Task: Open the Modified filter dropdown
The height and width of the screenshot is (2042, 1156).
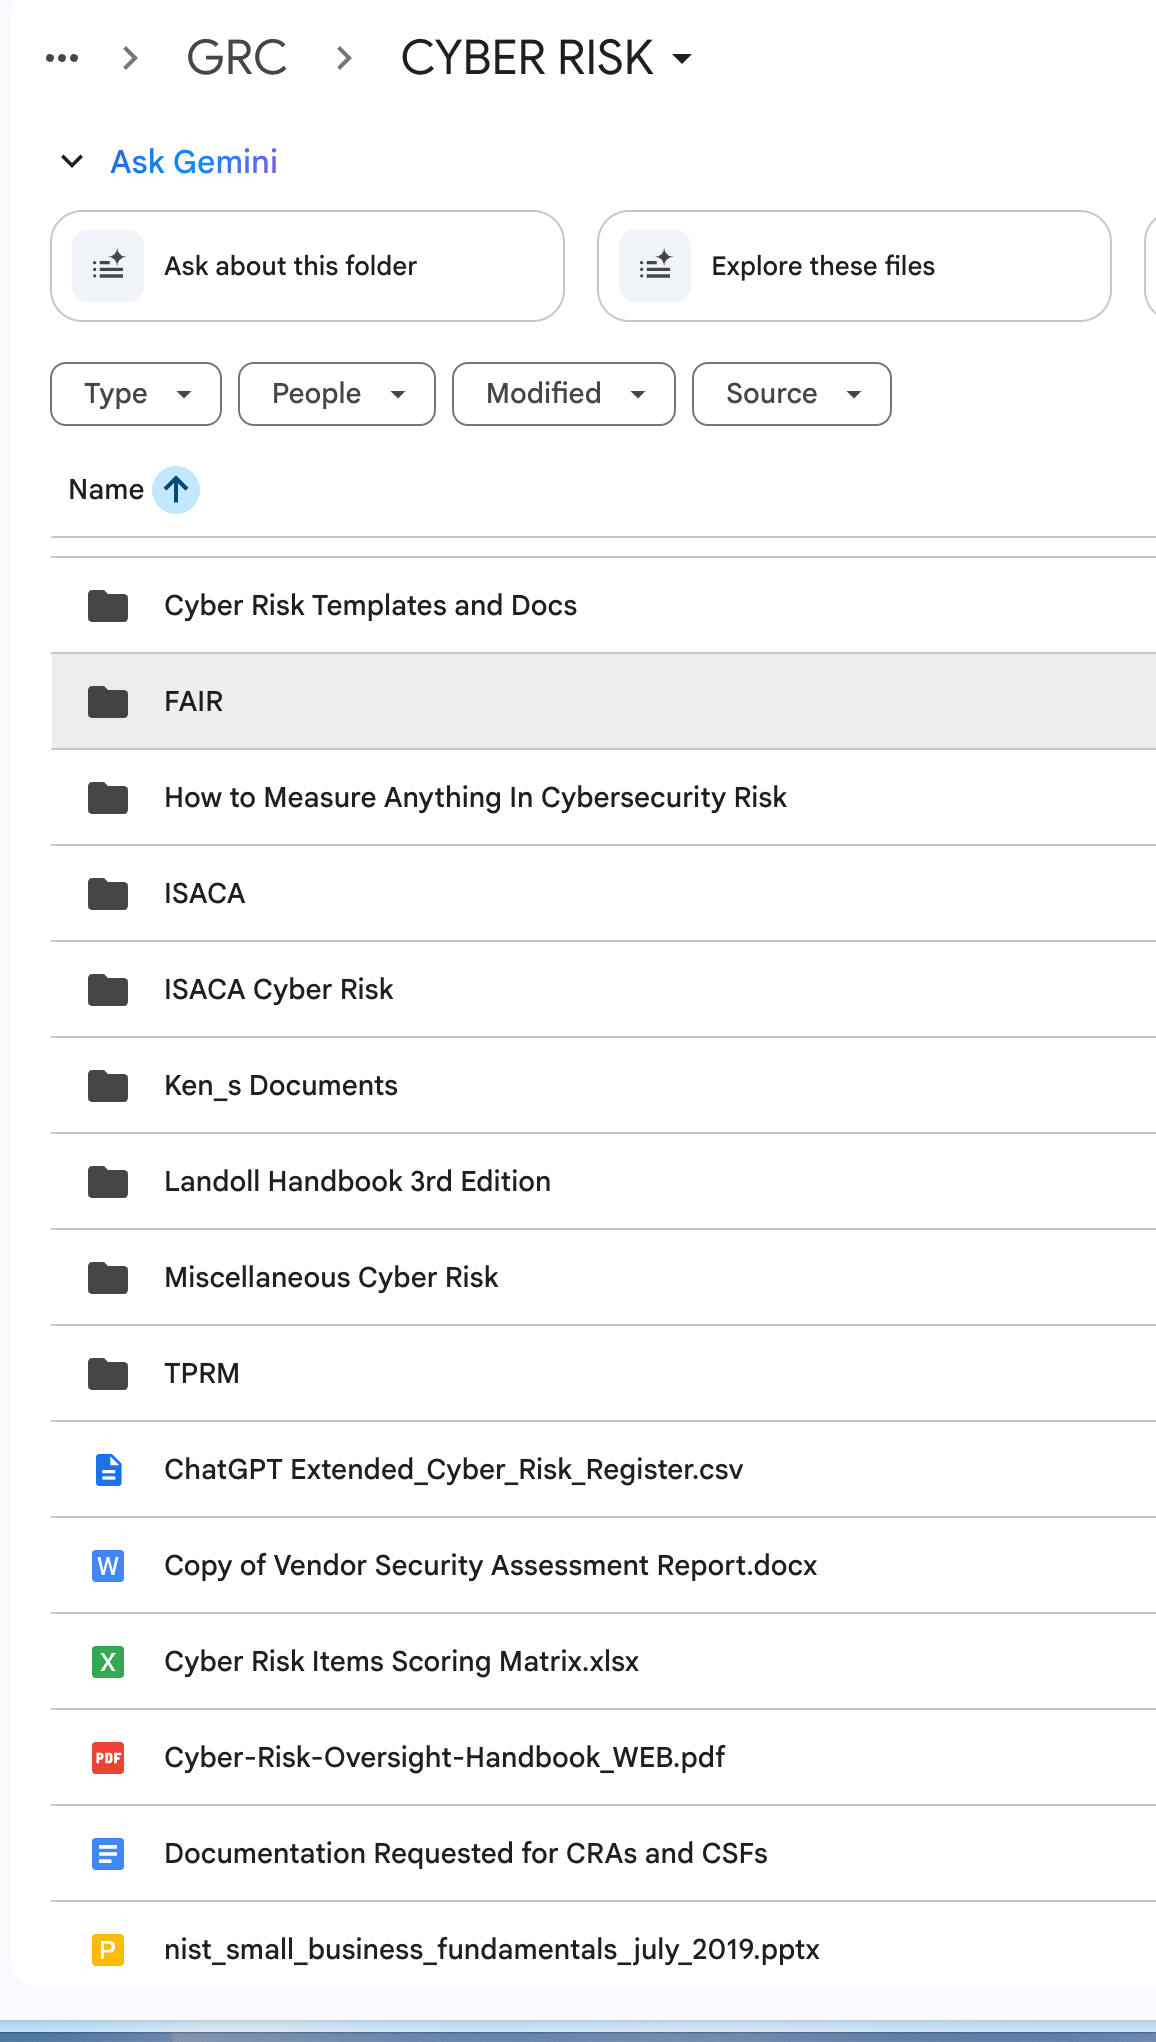Action: click(x=564, y=394)
